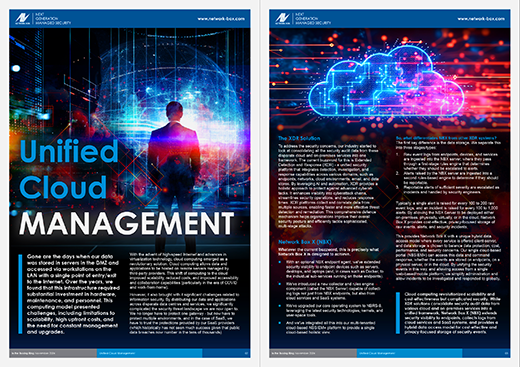Click the Network Box logo on the right page
Viewport: 520px width, 367px height.
click(x=282, y=18)
